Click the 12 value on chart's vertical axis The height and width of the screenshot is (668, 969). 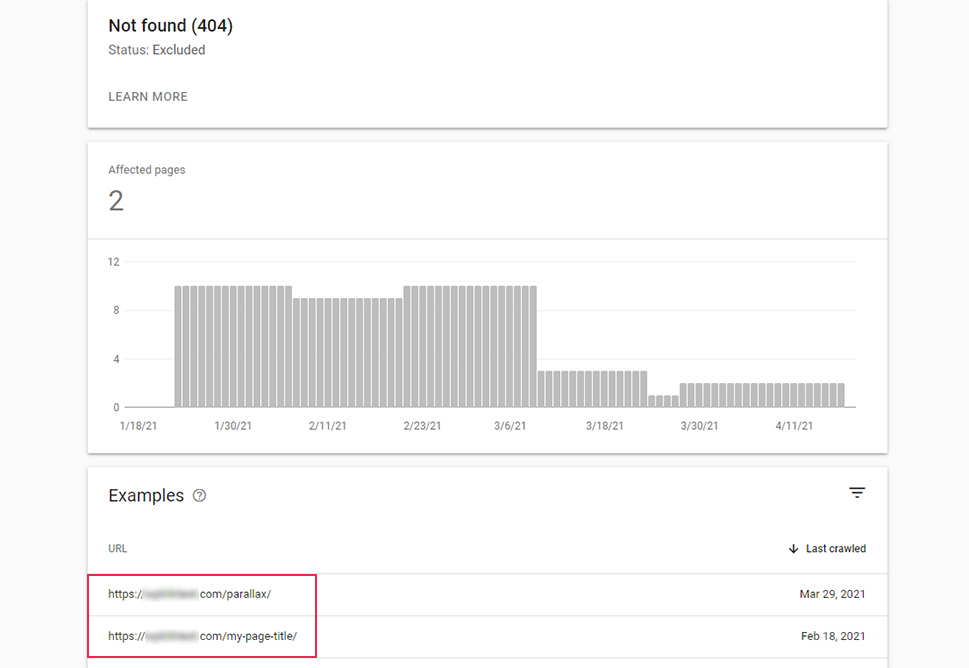[114, 262]
